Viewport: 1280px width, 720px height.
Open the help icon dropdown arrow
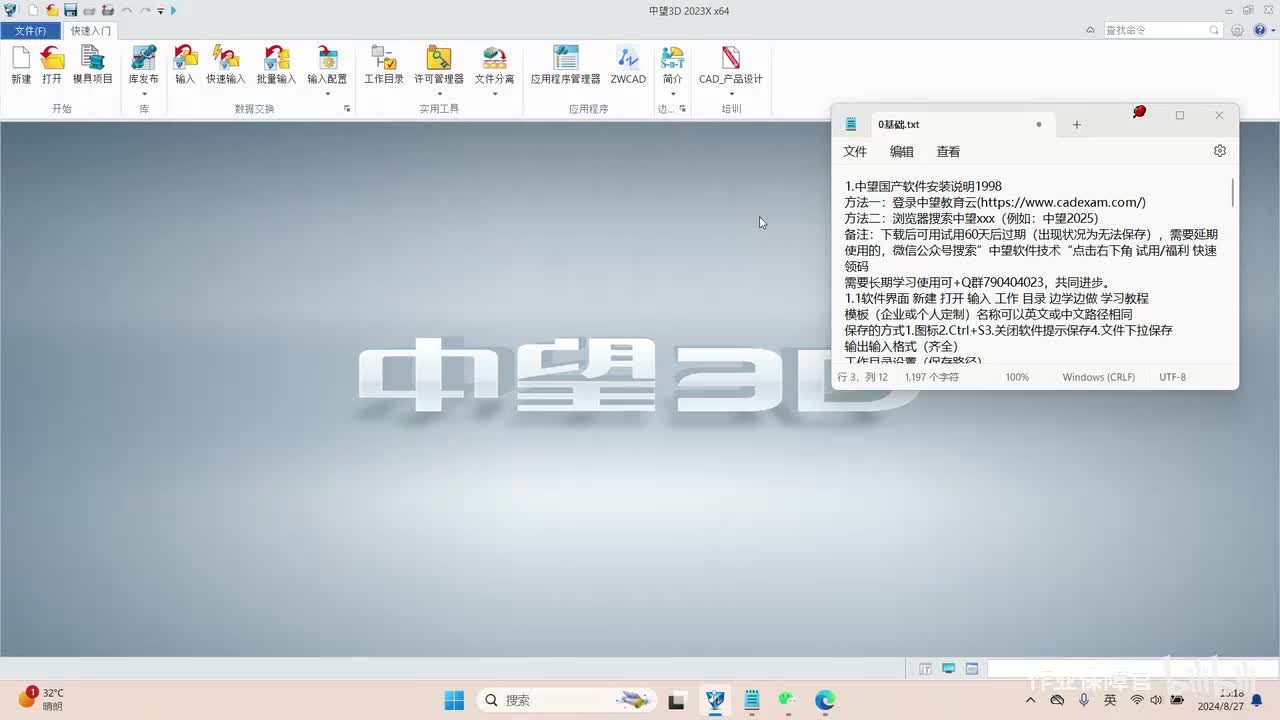coord(1271,30)
